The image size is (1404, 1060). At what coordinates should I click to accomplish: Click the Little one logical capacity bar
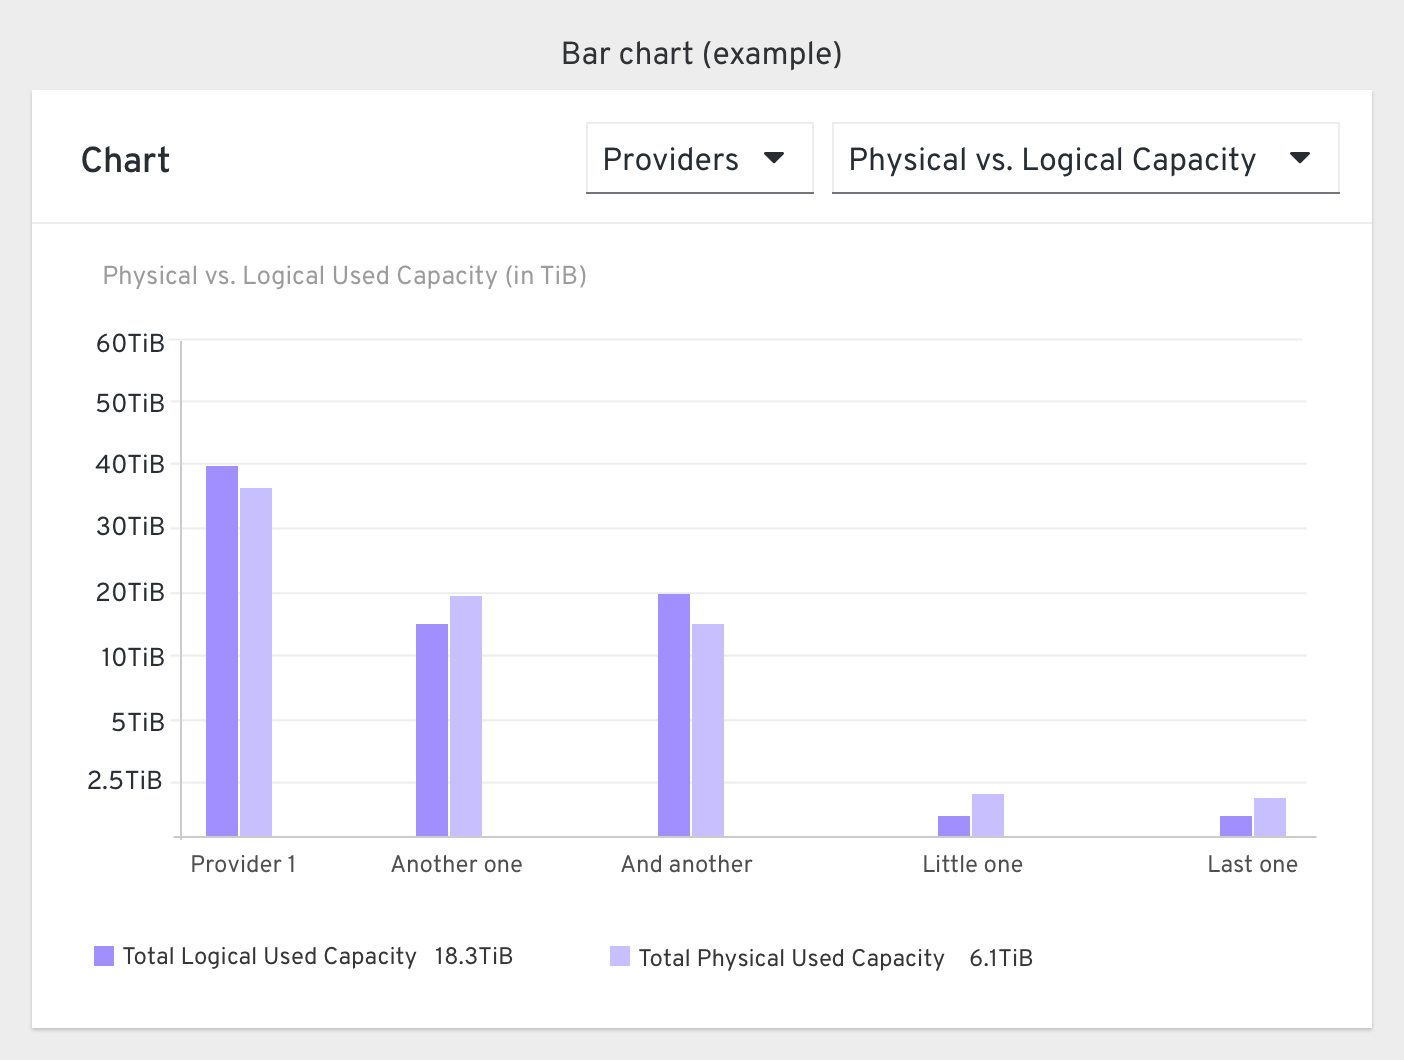tap(954, 826)
